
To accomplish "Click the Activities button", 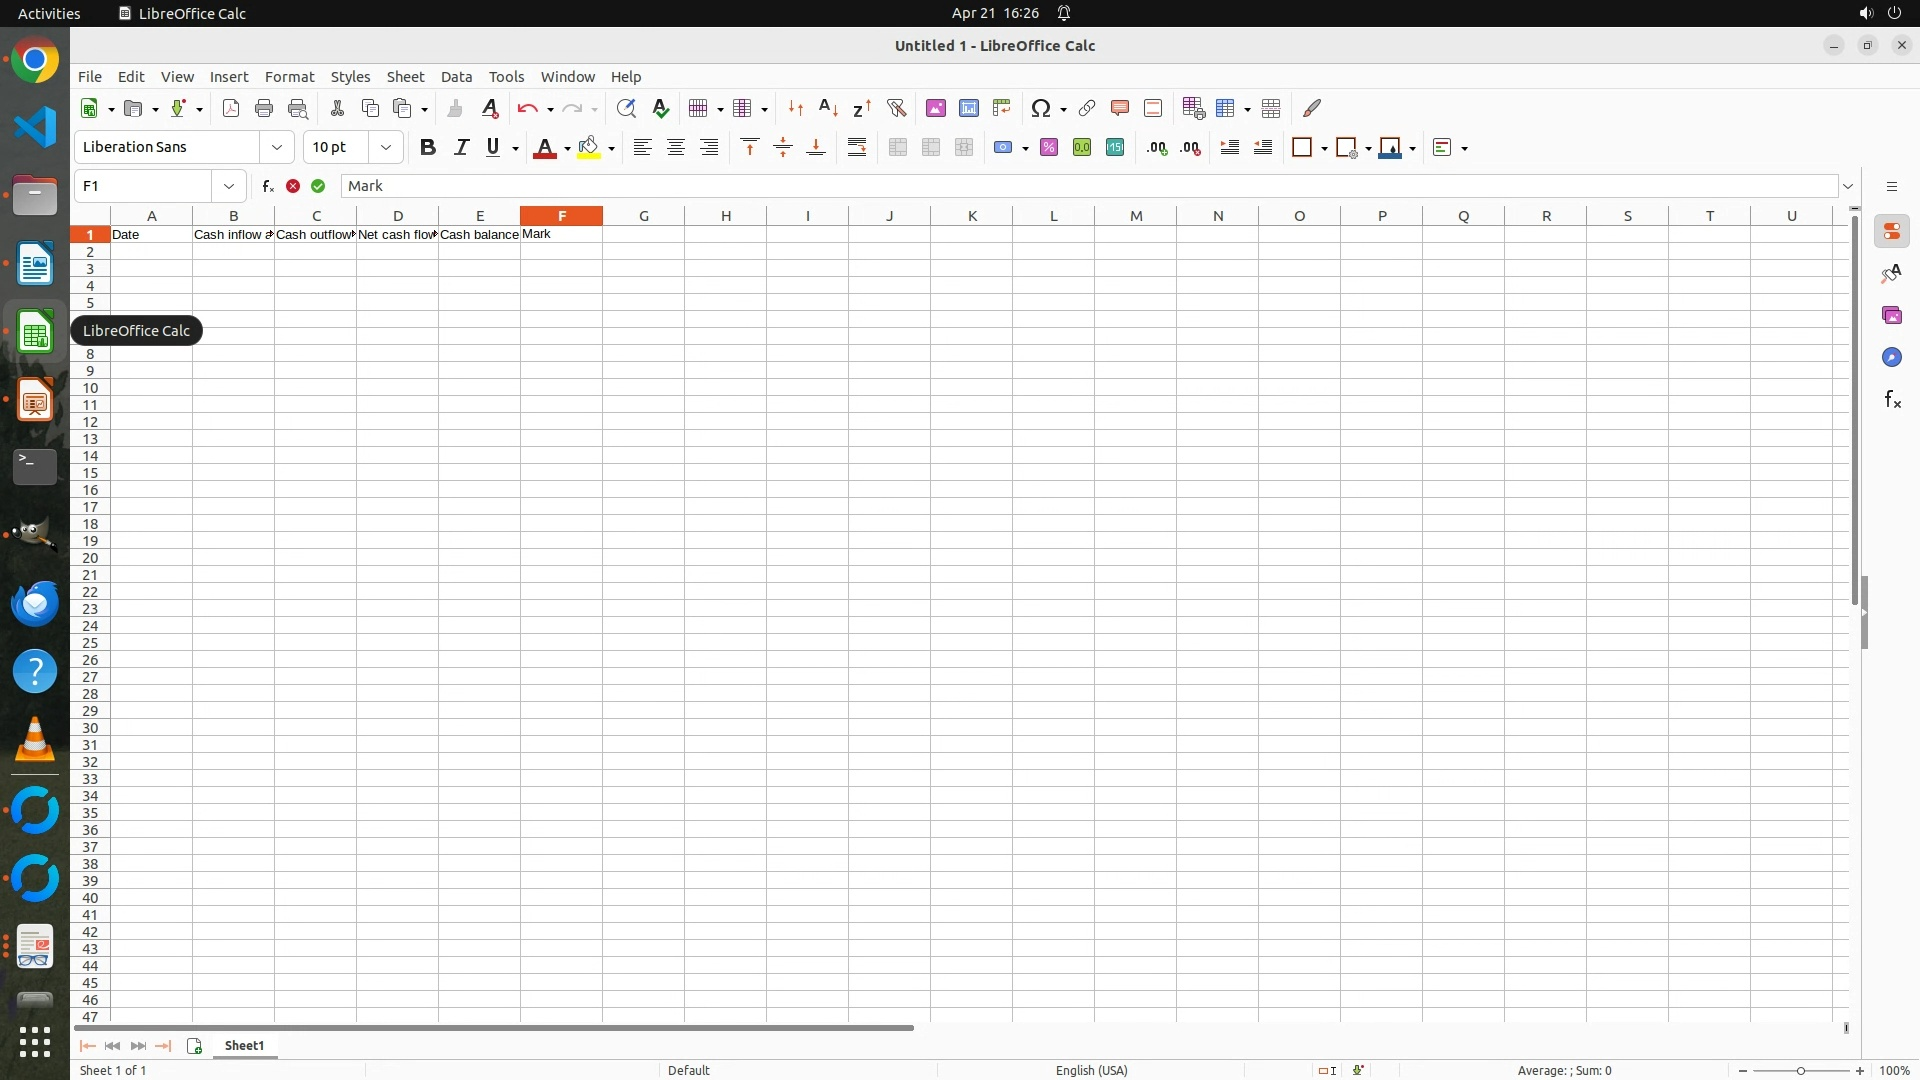I will tap(49, 13).
